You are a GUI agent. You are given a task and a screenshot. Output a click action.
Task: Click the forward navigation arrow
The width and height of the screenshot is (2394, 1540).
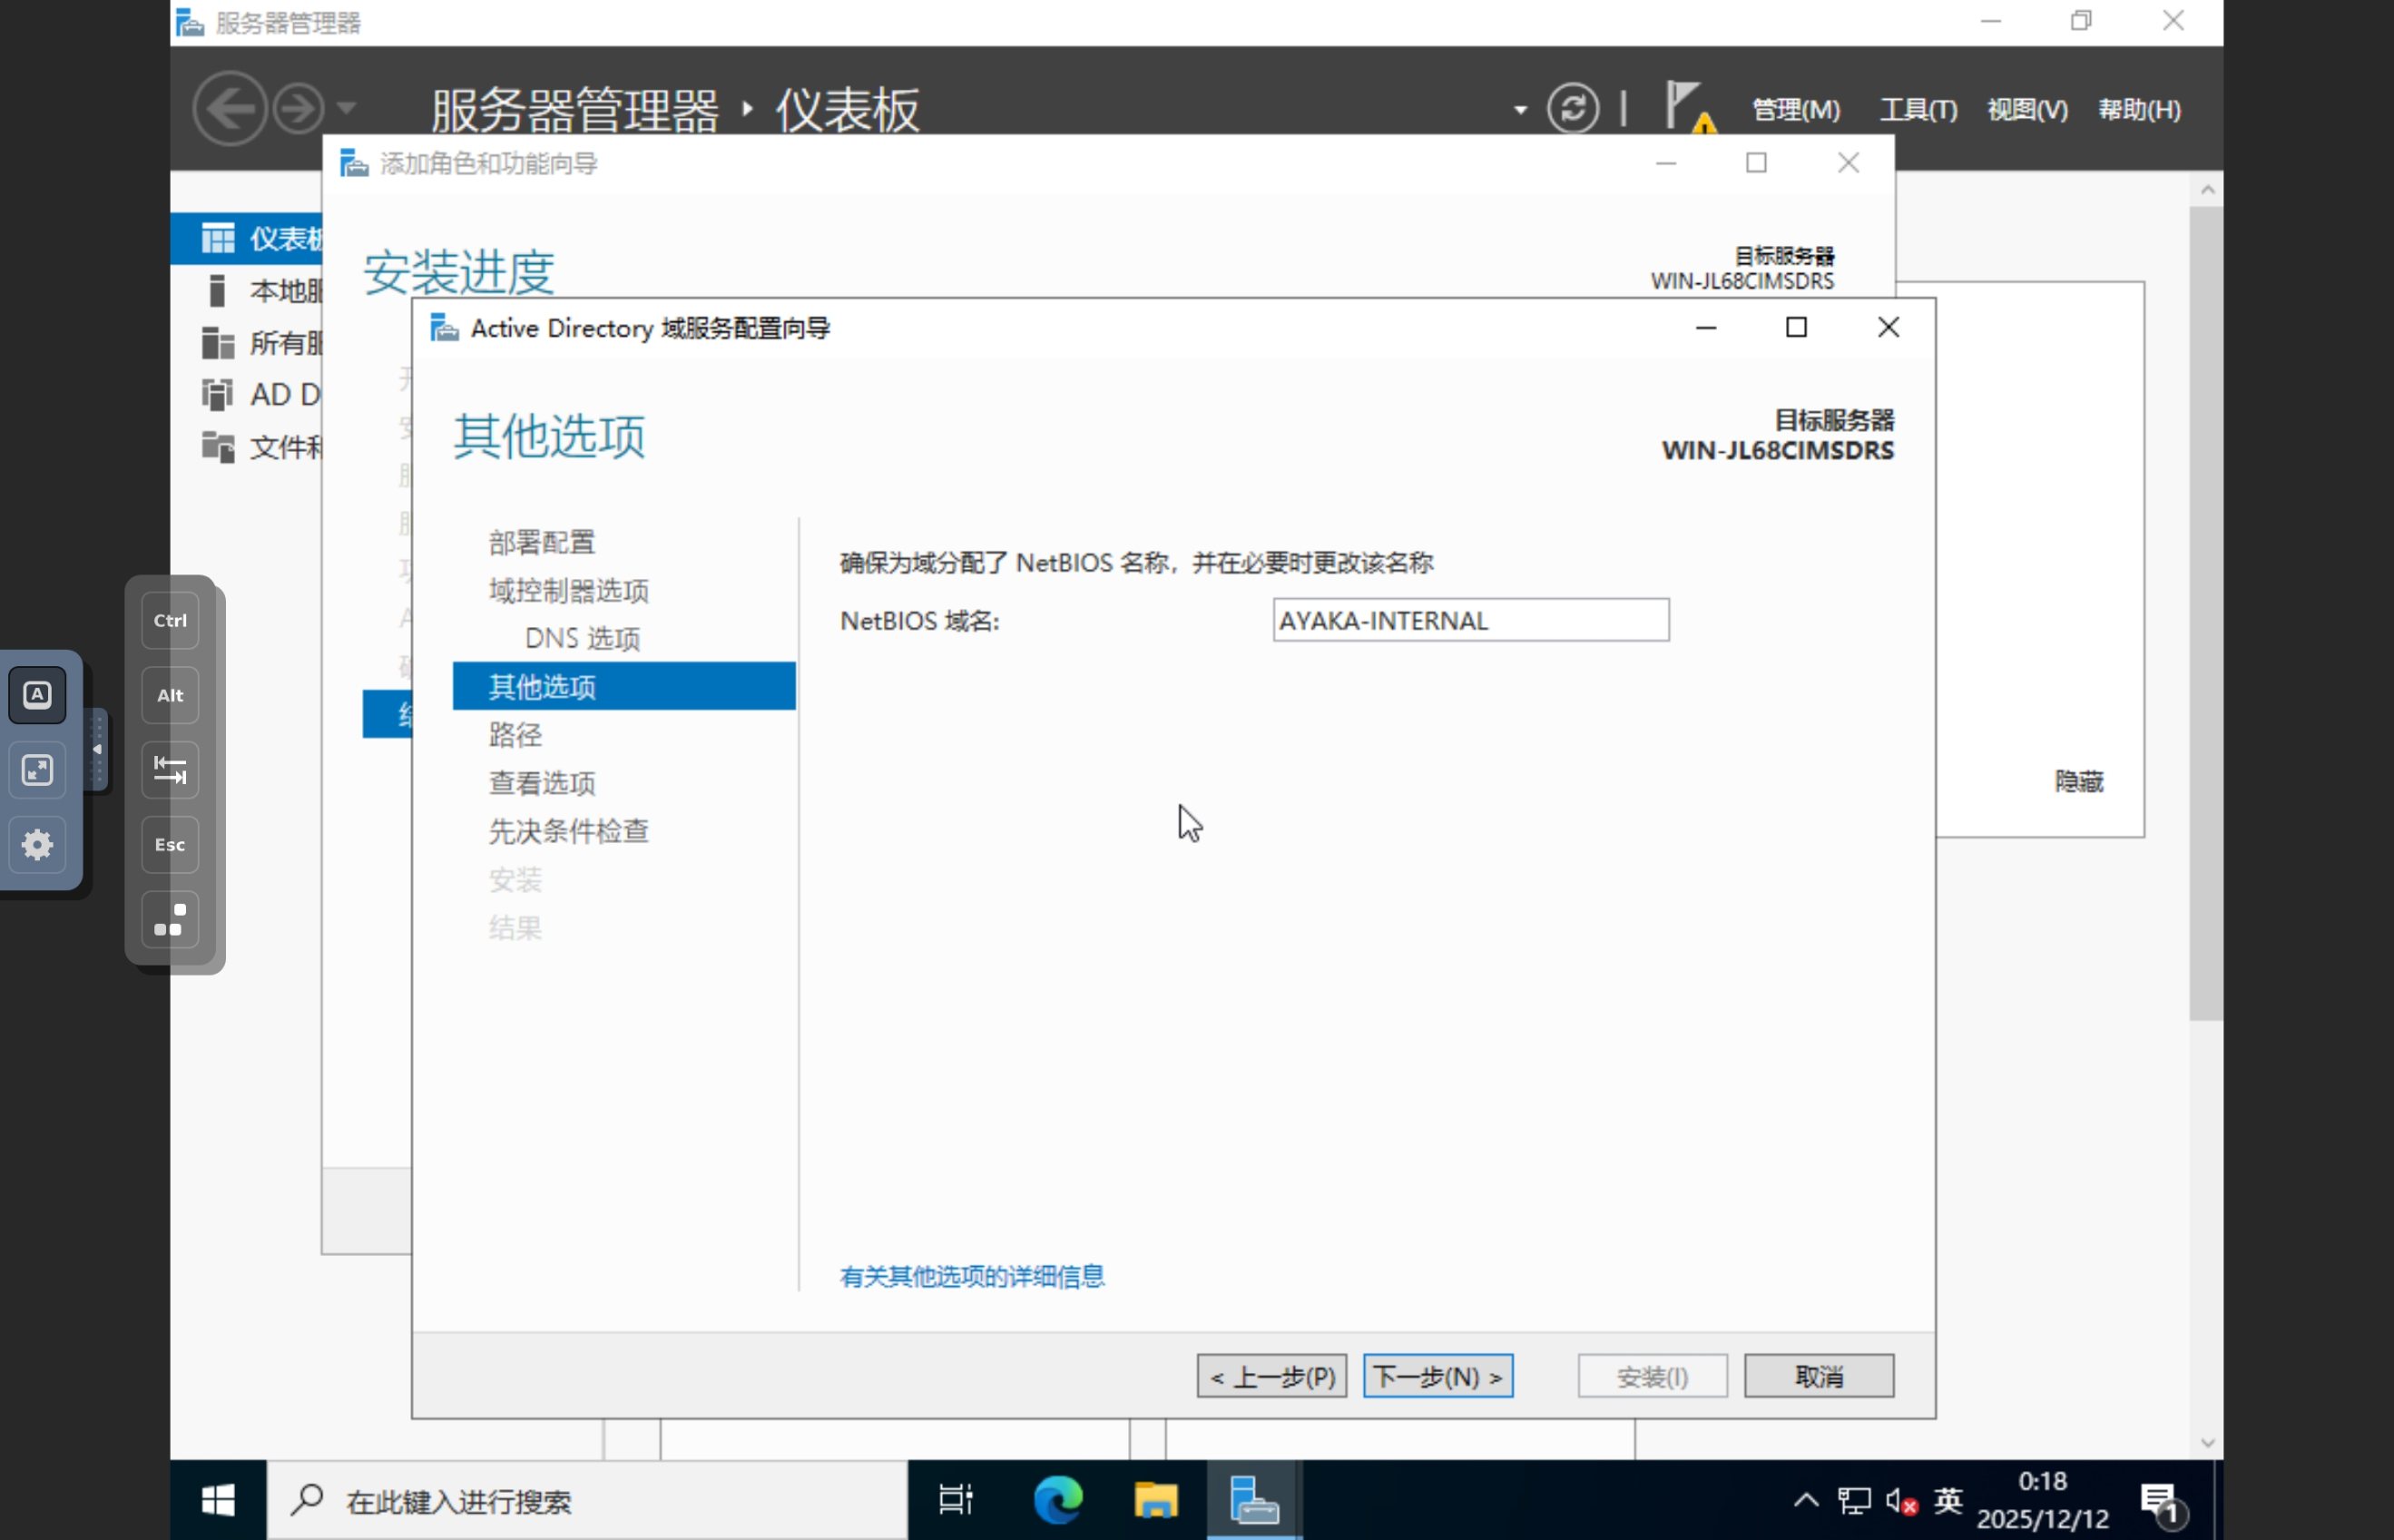pyautogui.click(x=298, y=108)
